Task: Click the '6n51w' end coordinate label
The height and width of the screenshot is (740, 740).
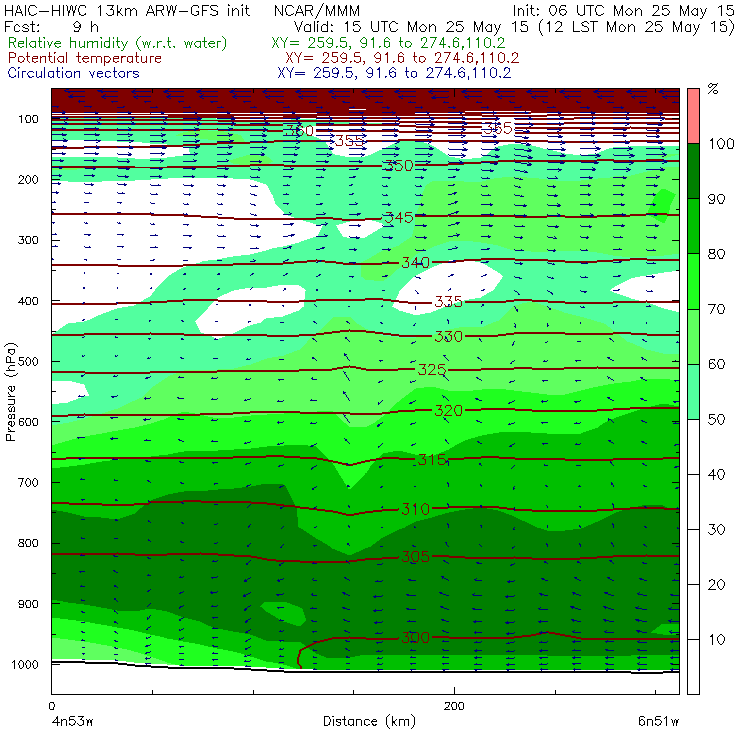Action: [658, 722]
